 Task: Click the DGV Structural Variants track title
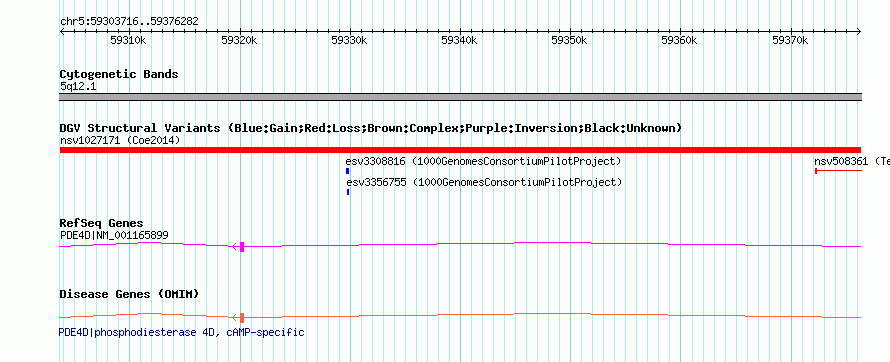tap(371, 128)
